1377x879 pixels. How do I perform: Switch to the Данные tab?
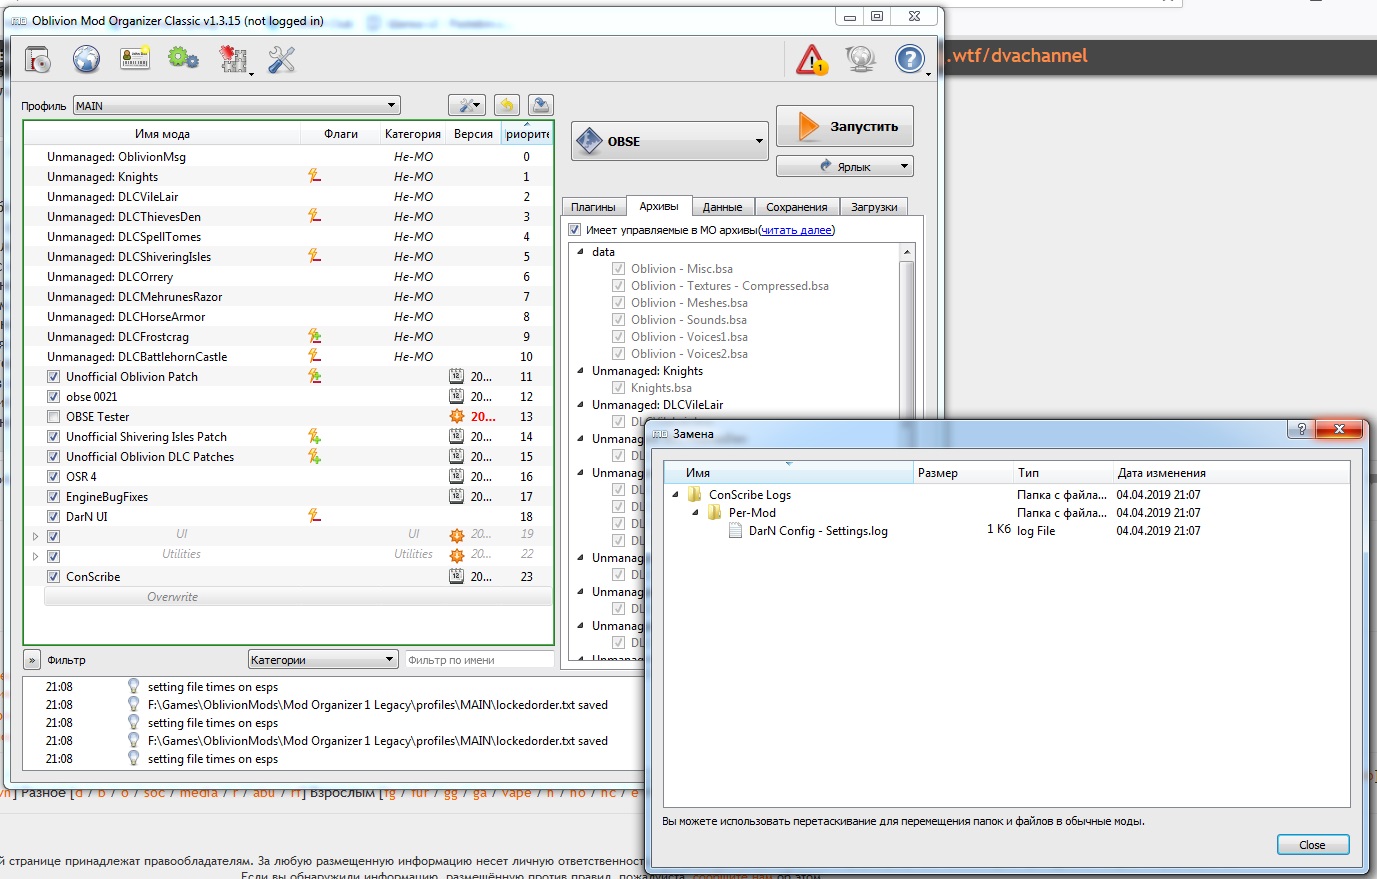pyautogui.click(x=722, y=207)
